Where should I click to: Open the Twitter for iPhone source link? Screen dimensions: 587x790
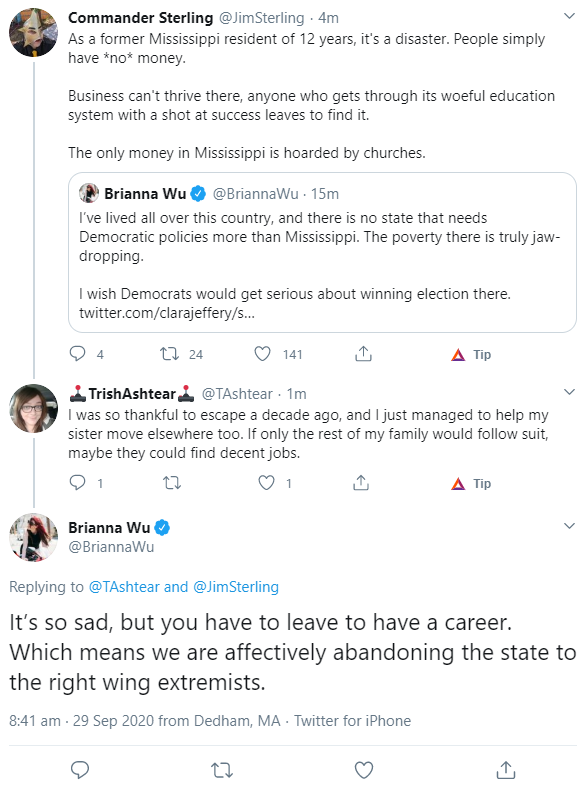point(352,720)
